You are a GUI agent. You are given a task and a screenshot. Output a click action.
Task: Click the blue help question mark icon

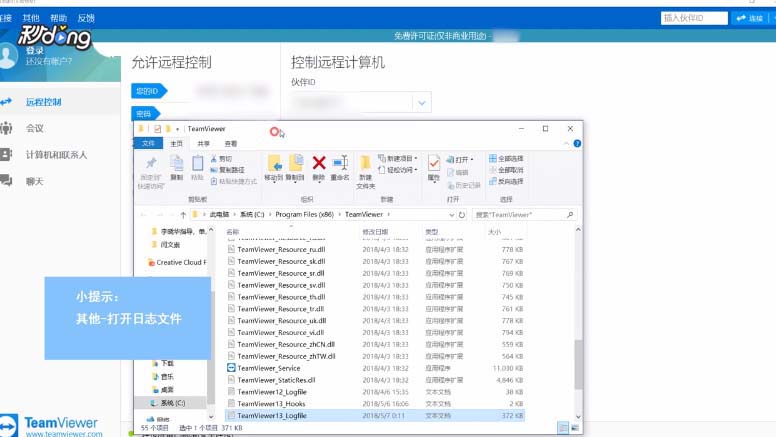point(577,144)
